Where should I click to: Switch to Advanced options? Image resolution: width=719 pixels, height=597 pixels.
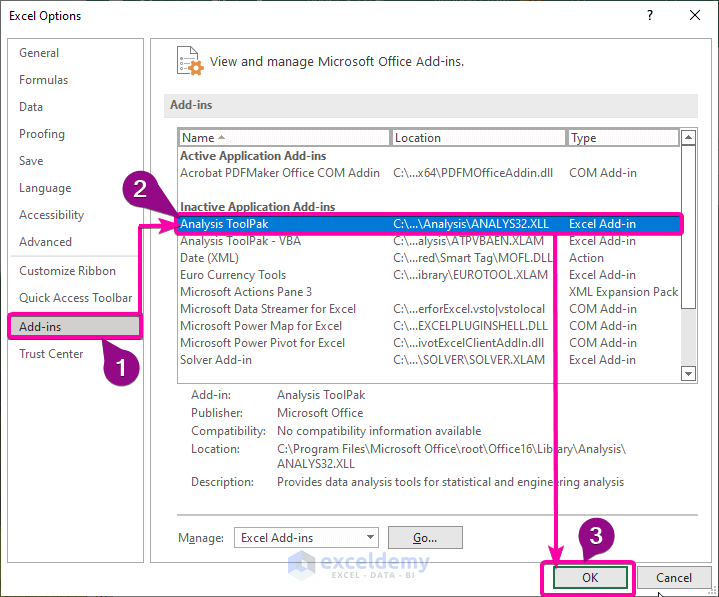45,242
